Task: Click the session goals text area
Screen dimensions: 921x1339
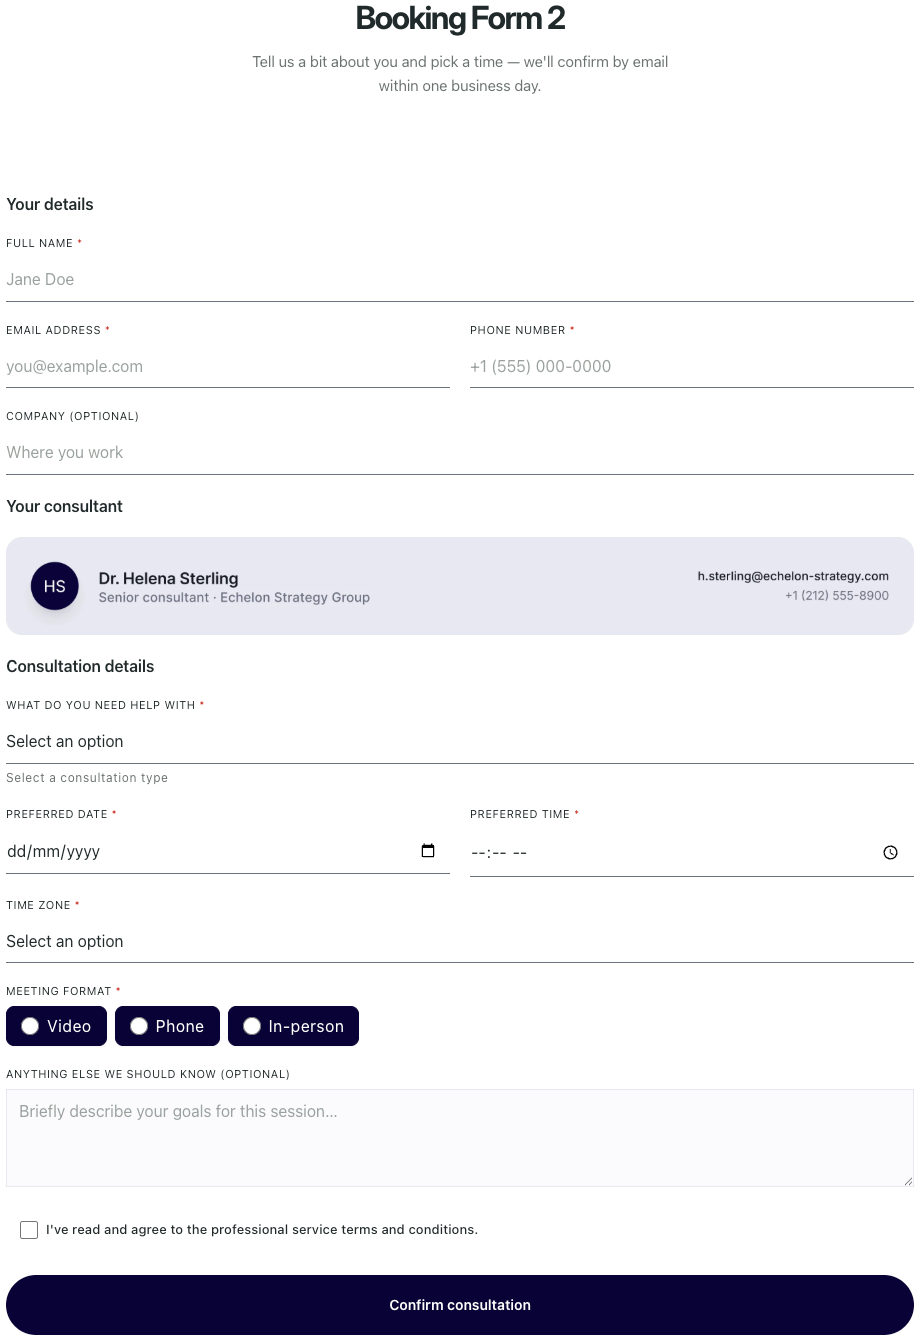Action: point(460,1138)
